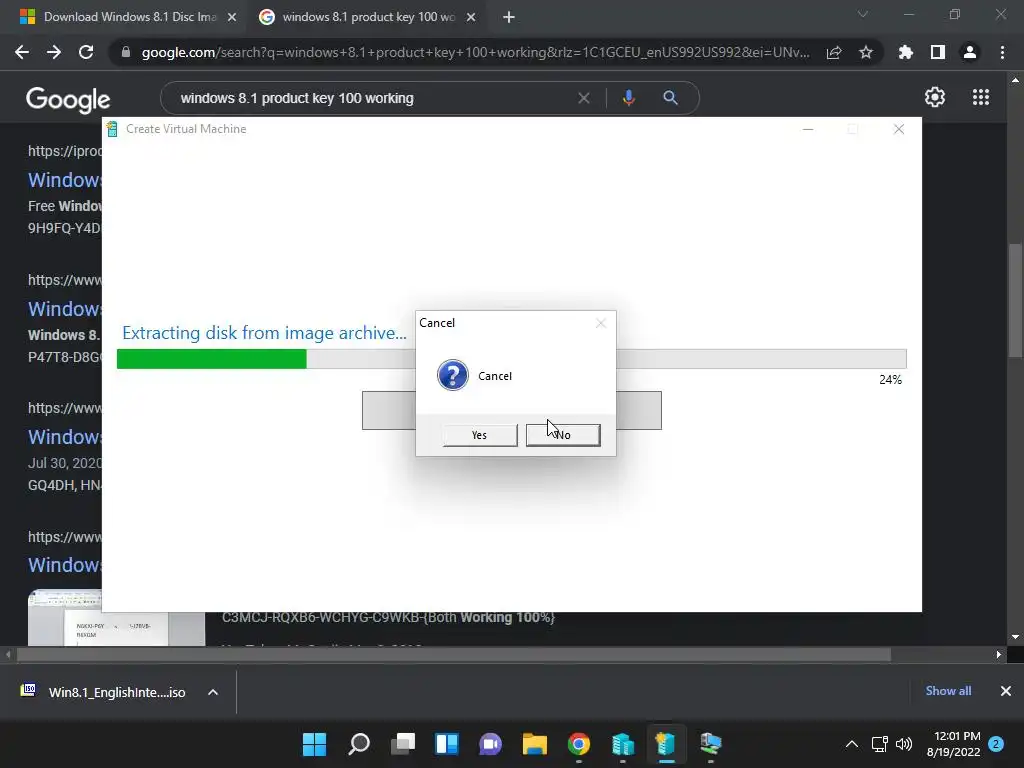This screenshot has width=1024, height=768.
Task: Click the blue question mark icon in dialog
Action: (453, 376)
